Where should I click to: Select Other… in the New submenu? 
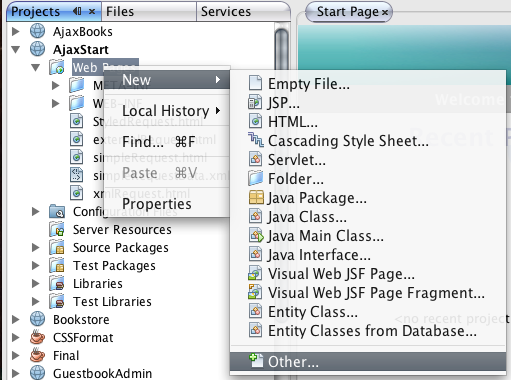(x=368, y=361)
